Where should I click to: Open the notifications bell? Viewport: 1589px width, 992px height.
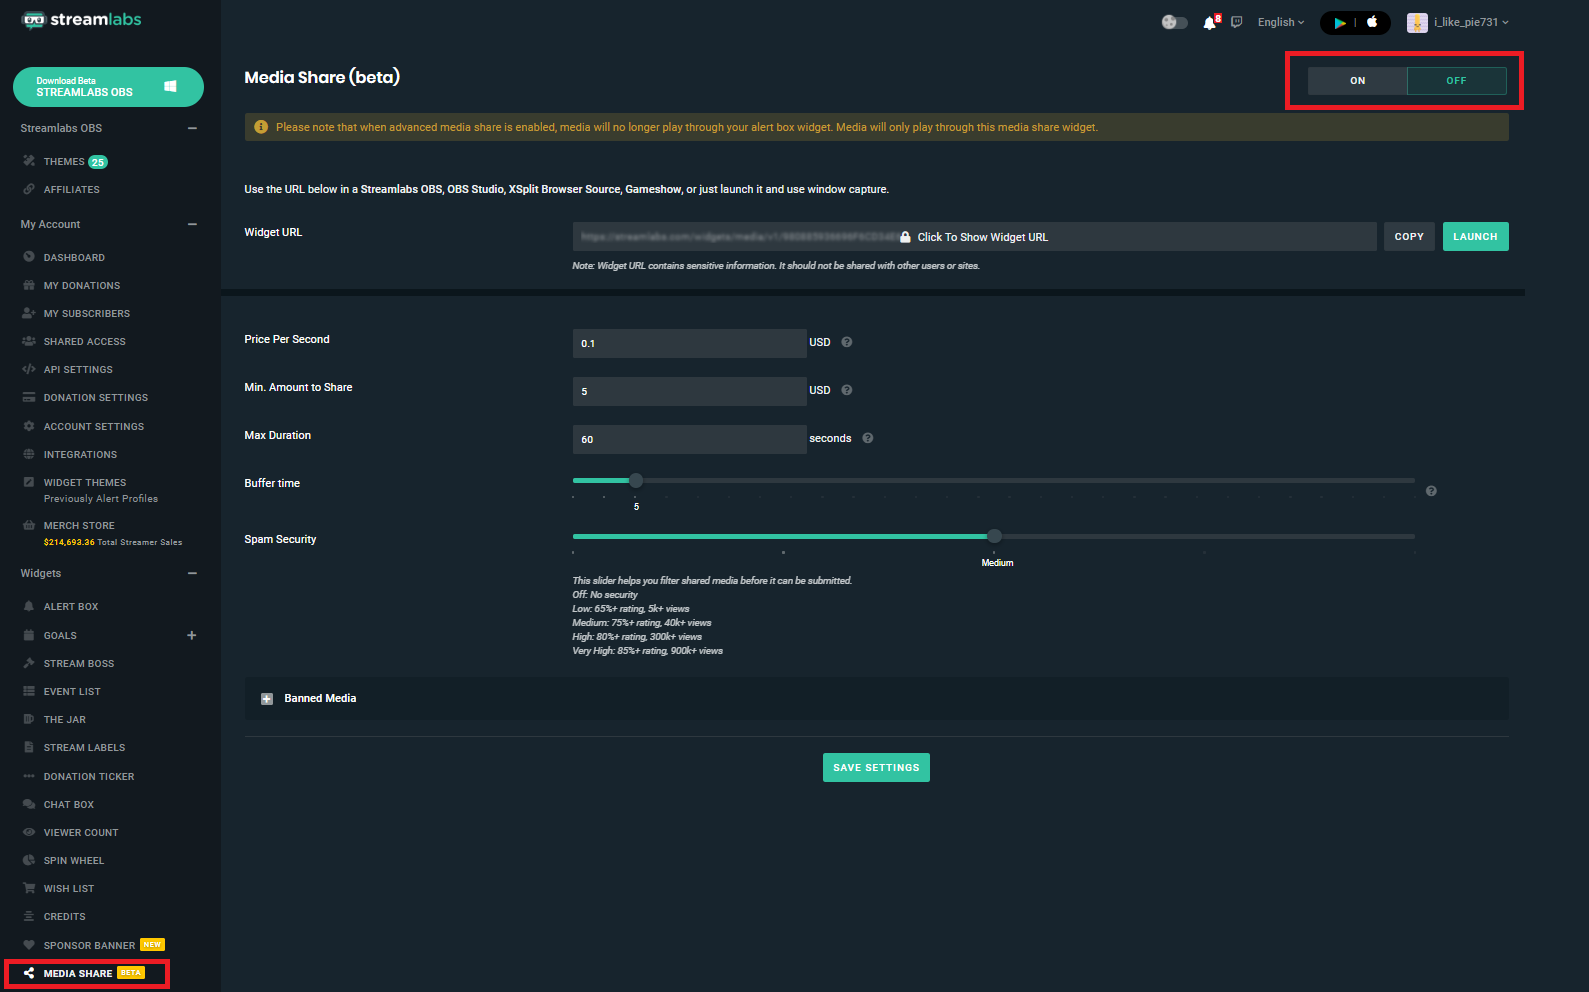coord(1210,22)
